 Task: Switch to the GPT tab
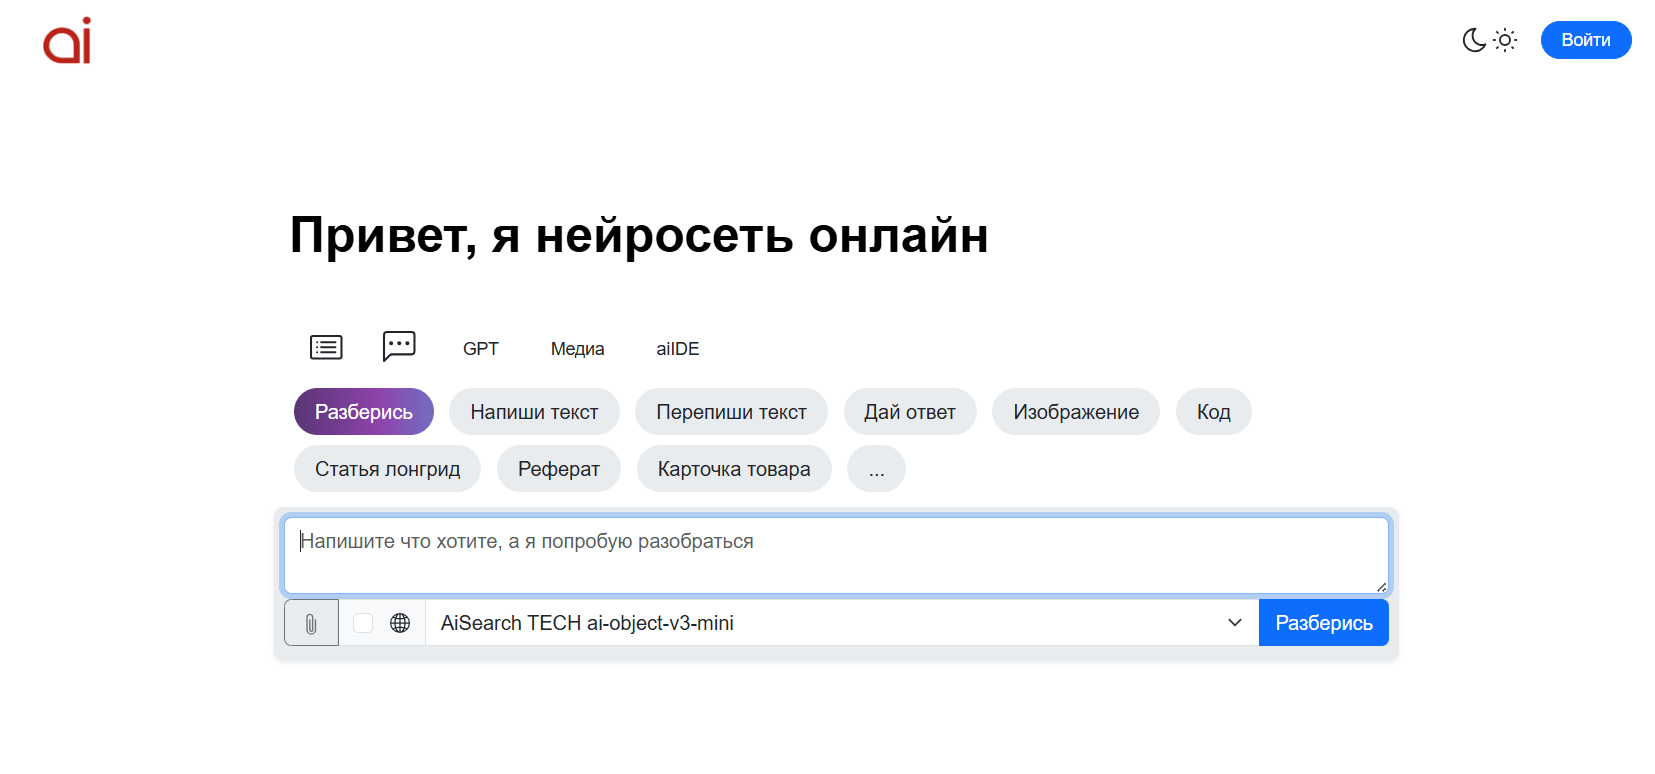(481, 349)
